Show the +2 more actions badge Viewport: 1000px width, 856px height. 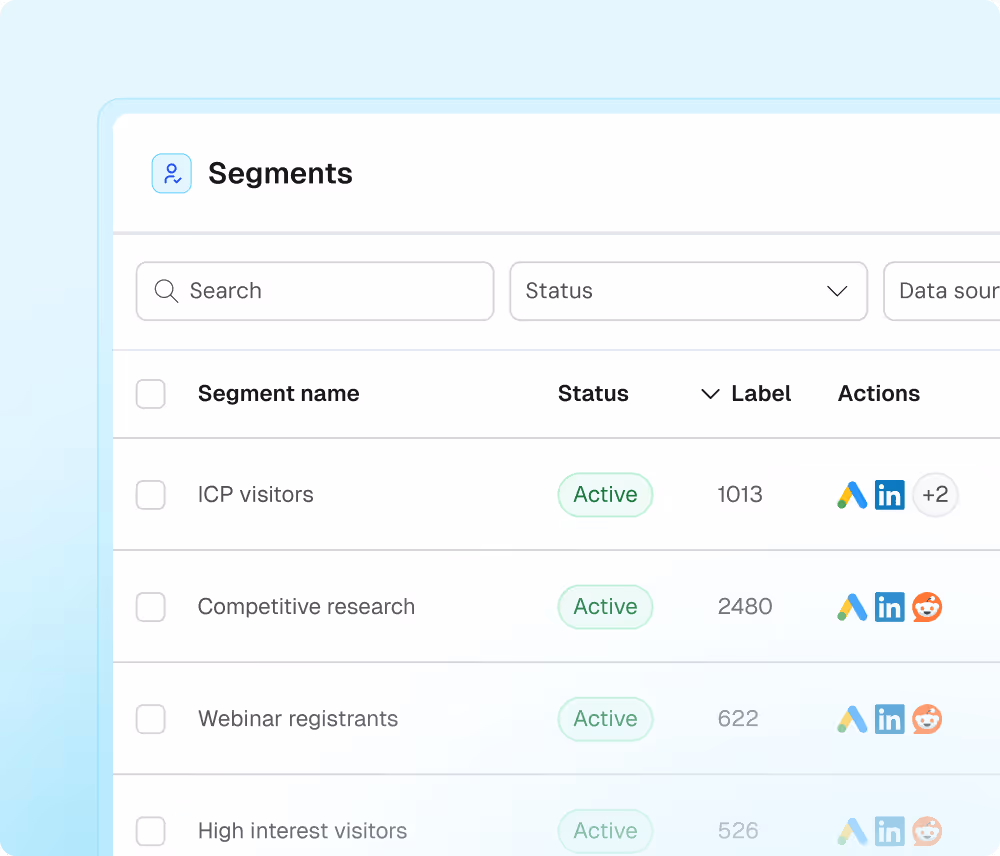pos(935,495)
